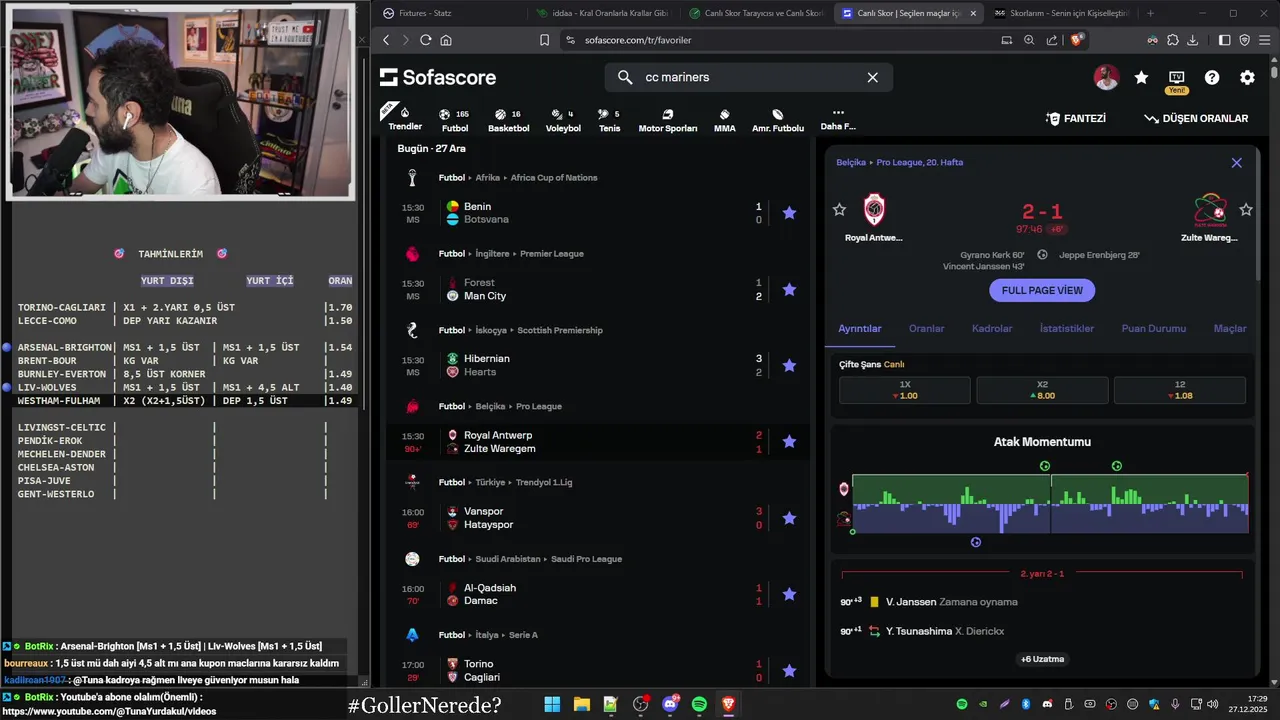Switch to the Kadrolar tab
Image resolution: width=1280 pixels, height=720 pixels.
coord(992,329)
